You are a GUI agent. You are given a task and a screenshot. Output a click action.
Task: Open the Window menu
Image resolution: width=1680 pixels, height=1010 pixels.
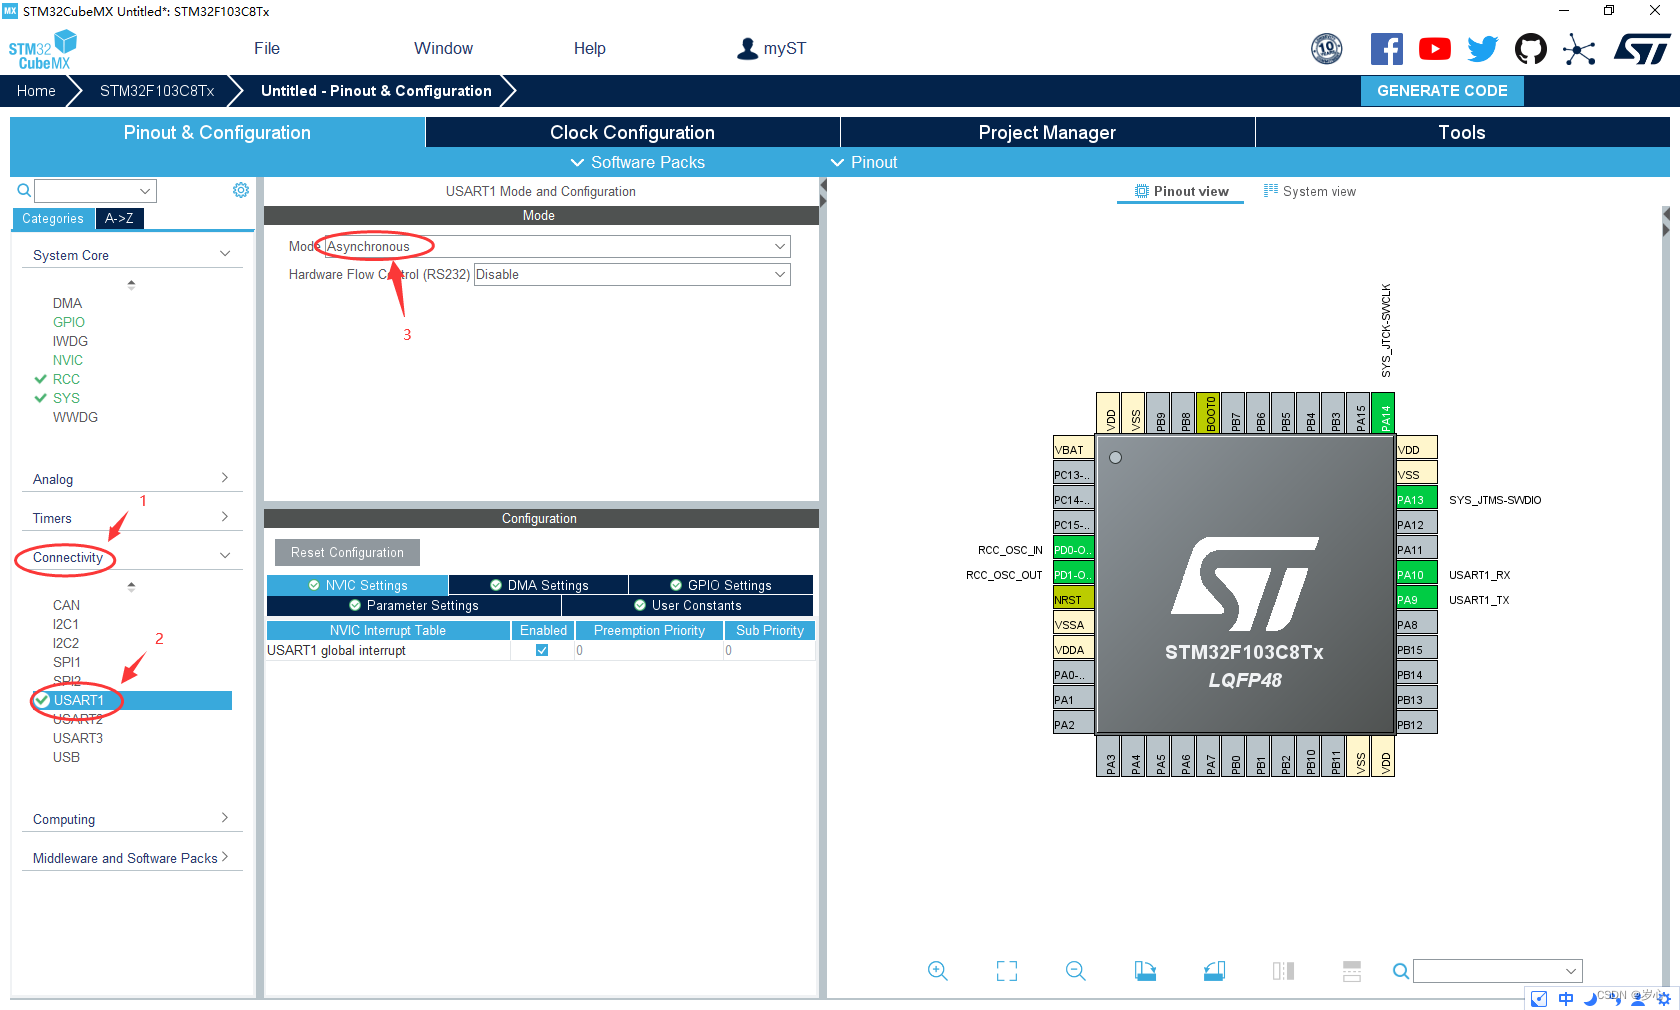443,48
